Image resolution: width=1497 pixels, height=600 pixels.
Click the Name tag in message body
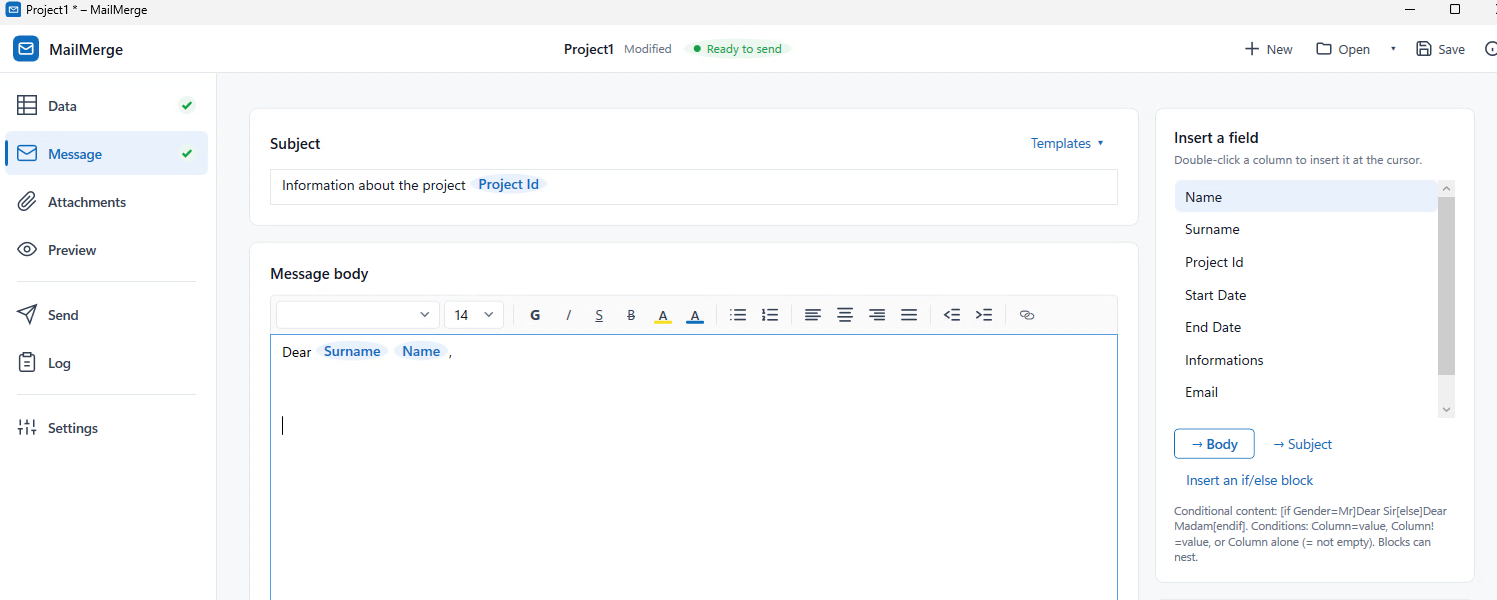click(x=421, y=351)
